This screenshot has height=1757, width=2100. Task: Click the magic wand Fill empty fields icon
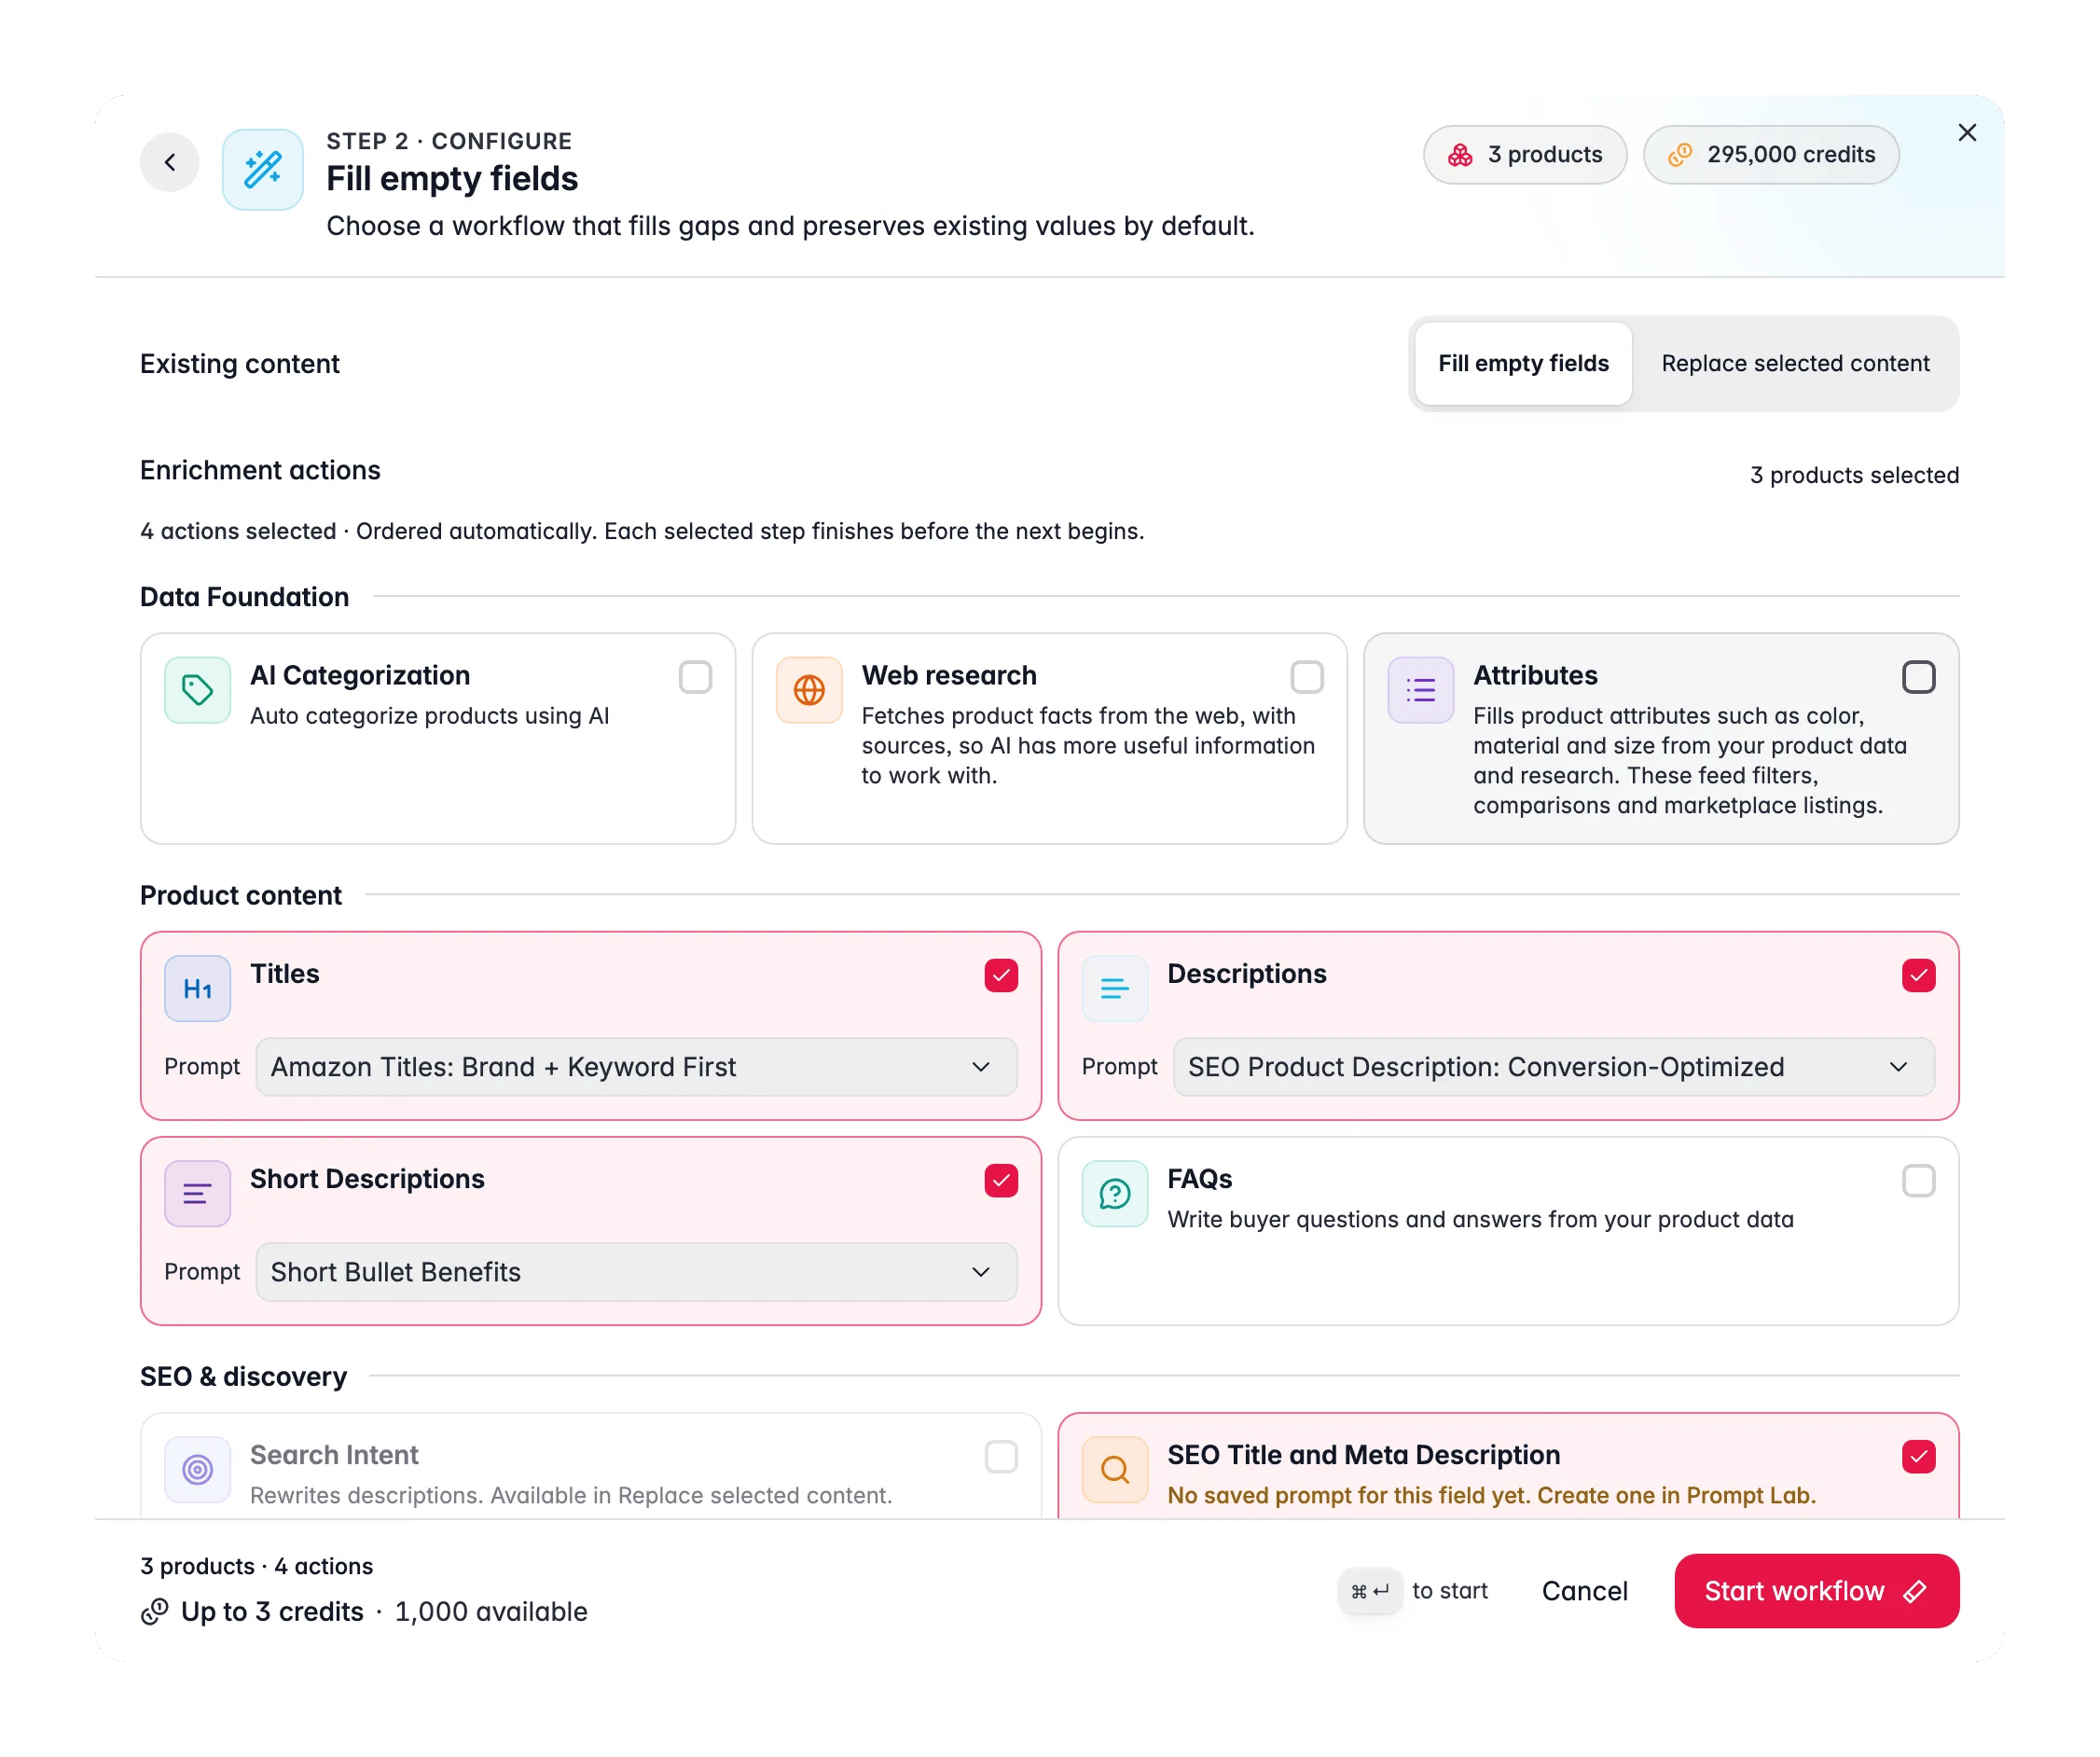click(263, 169)
